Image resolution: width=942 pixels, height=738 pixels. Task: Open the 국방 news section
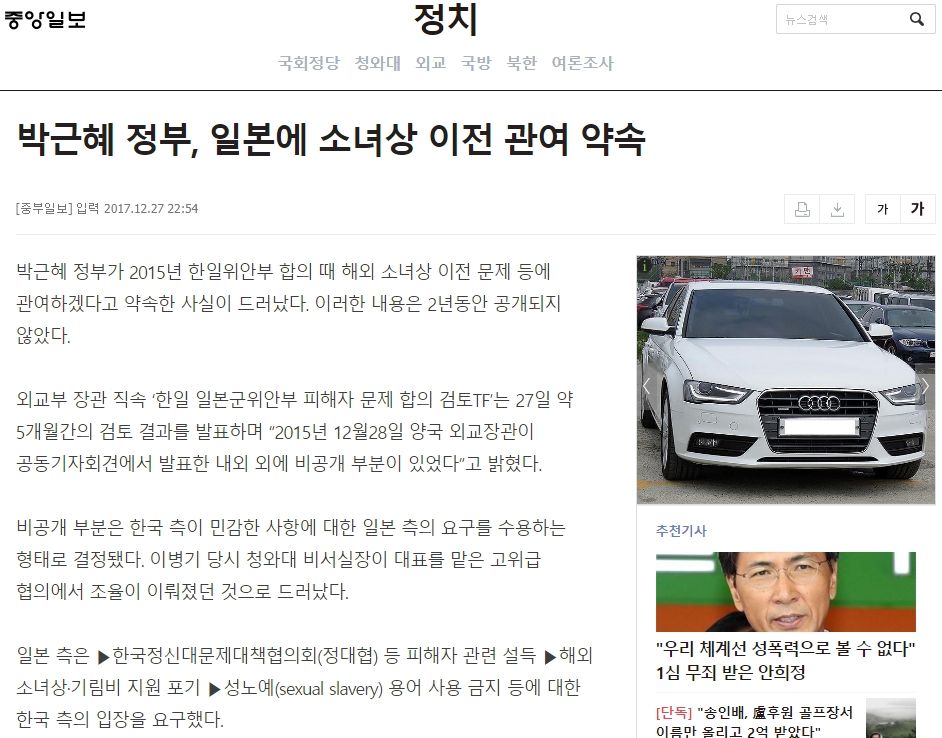[x=476, y=63]
